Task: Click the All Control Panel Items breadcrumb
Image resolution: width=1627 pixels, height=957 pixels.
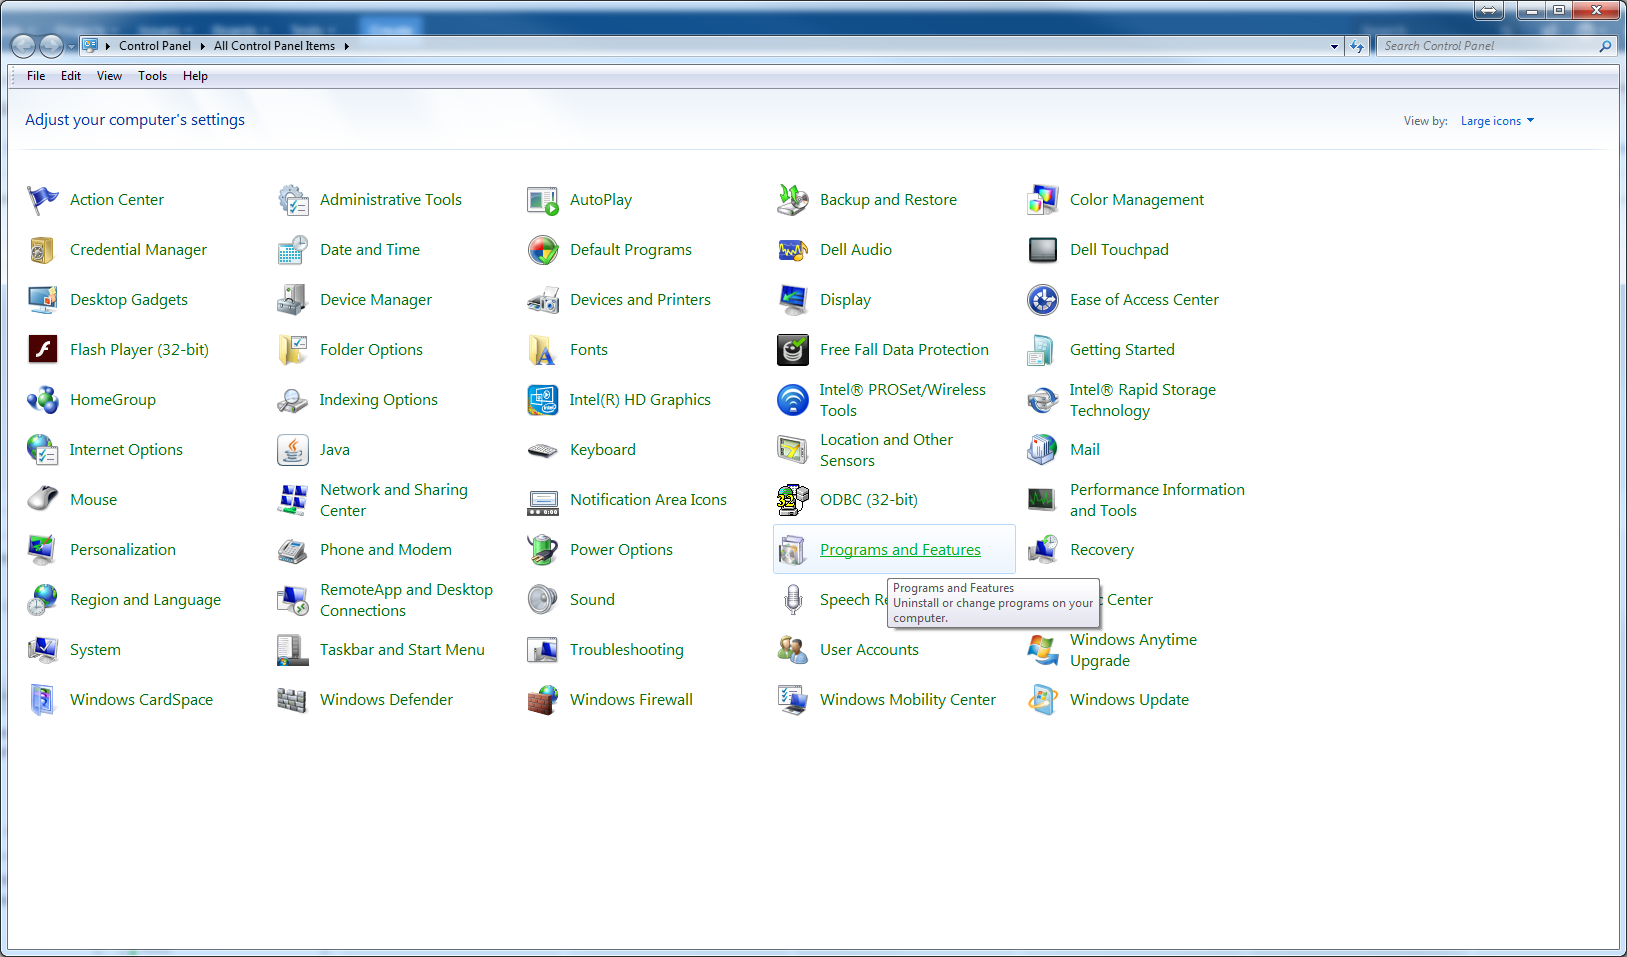Action: 274,46
